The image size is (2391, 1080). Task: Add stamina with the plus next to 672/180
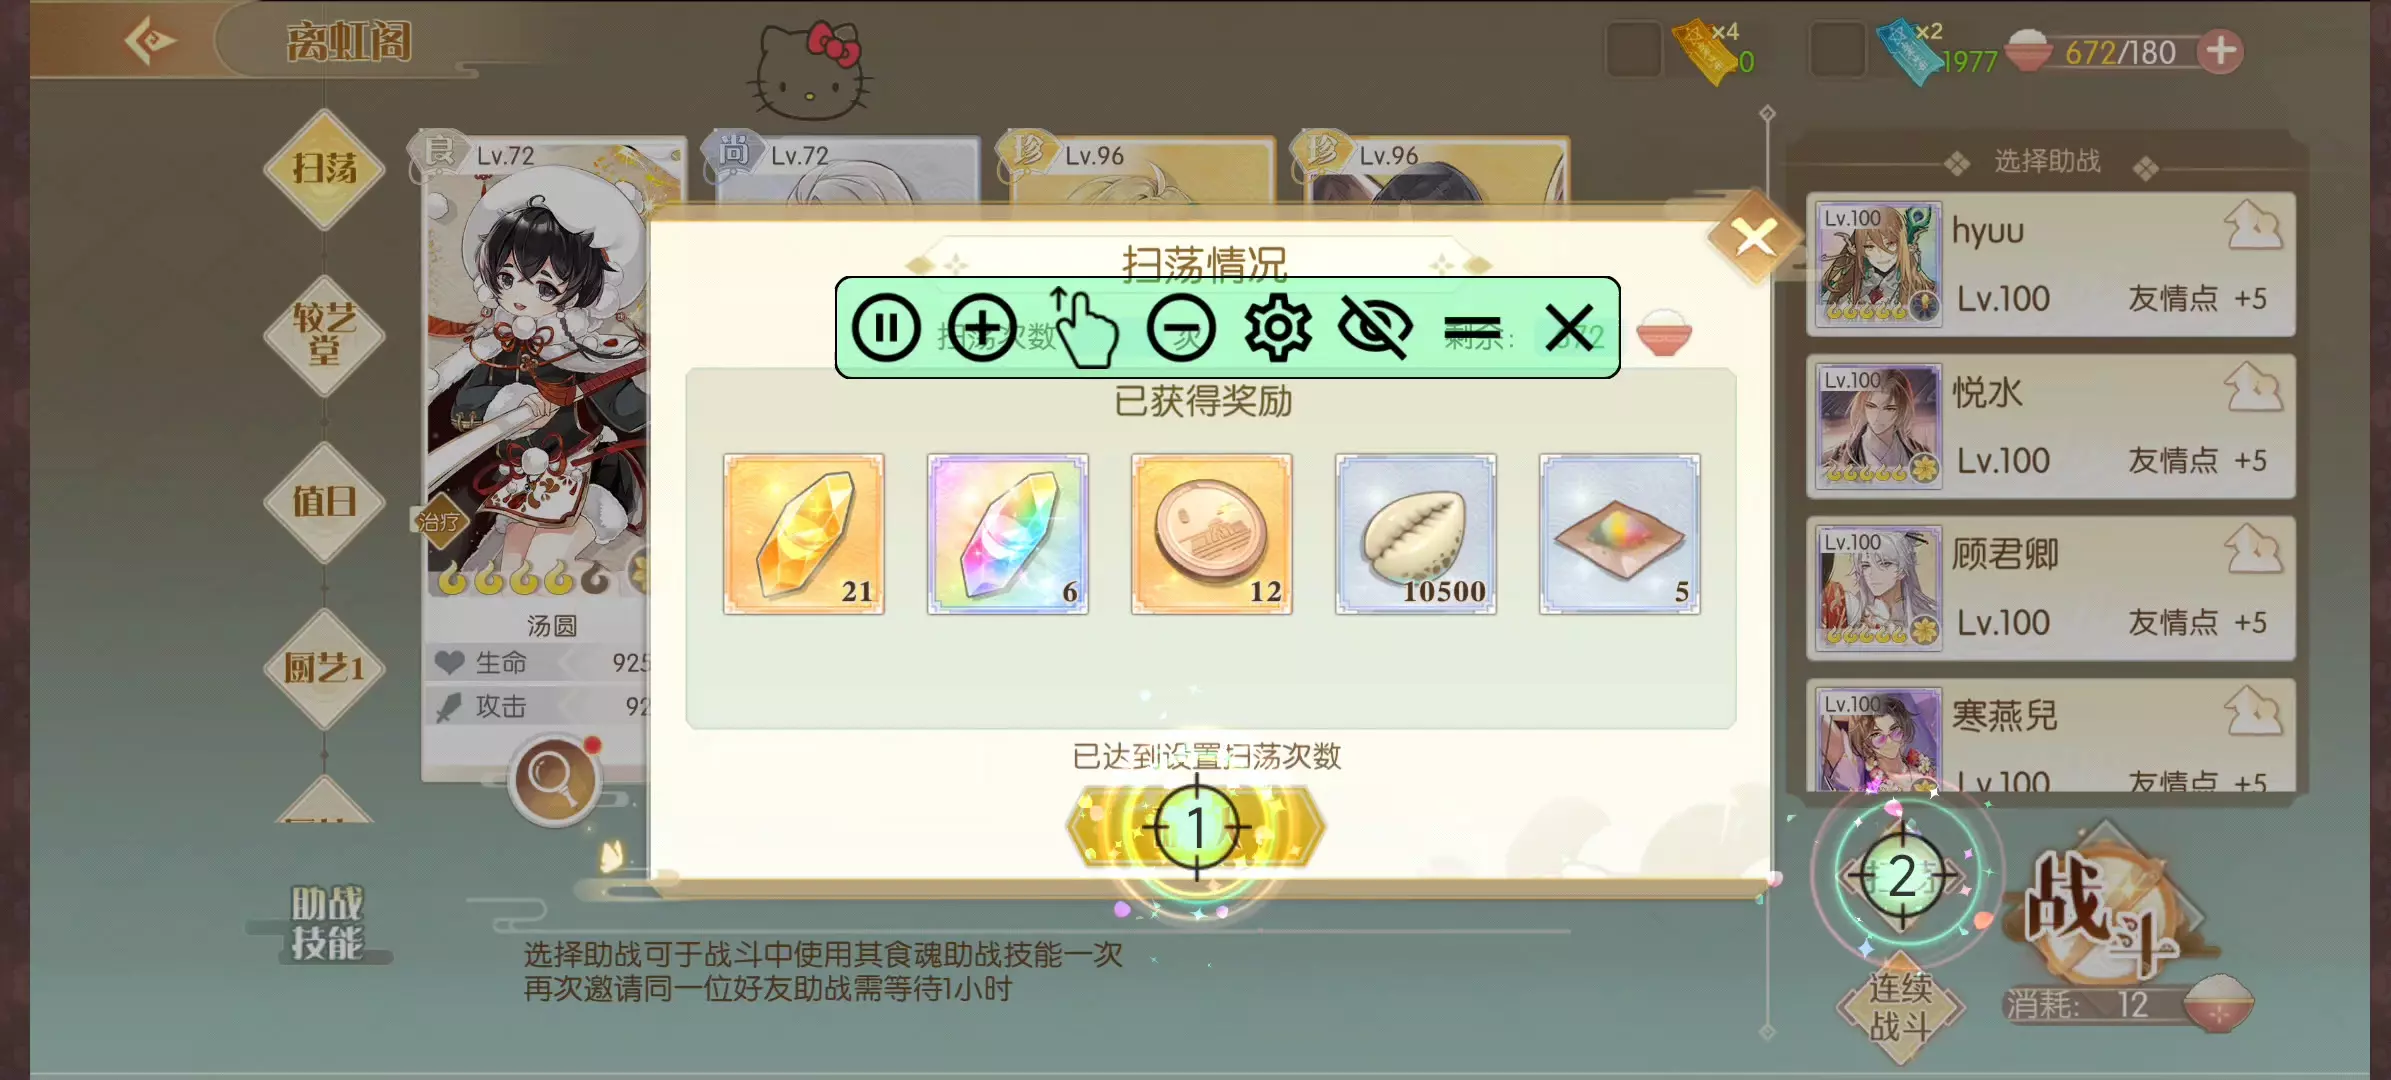click(x=2221, y=51)
